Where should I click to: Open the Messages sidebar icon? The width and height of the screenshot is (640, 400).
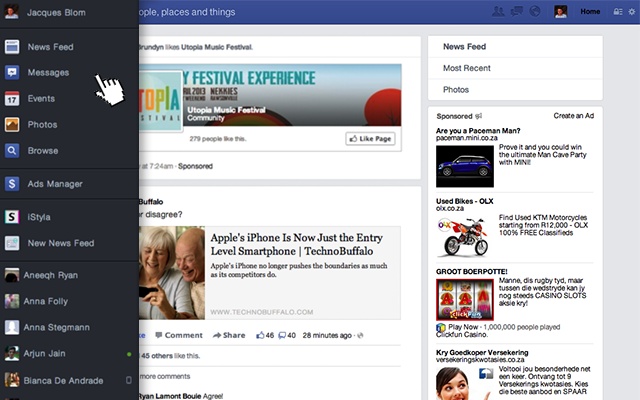(x=12, y=73)
